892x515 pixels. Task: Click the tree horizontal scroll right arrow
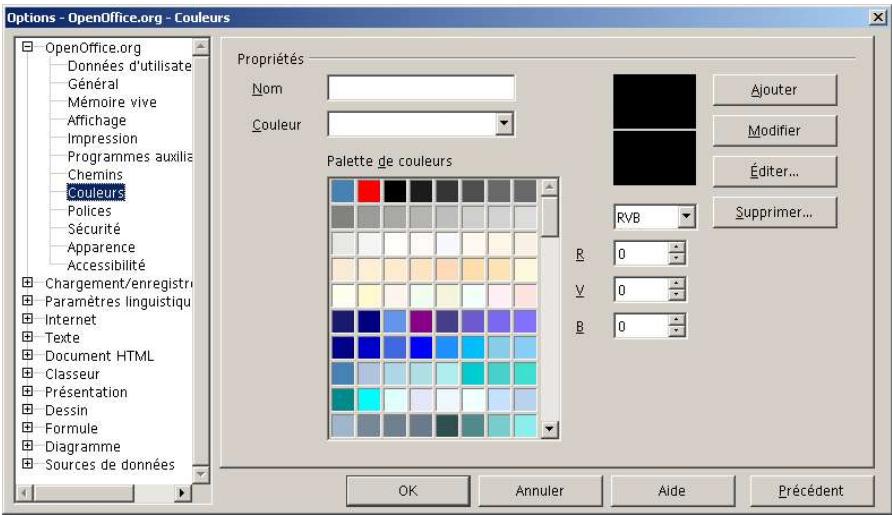coord(182,493)
